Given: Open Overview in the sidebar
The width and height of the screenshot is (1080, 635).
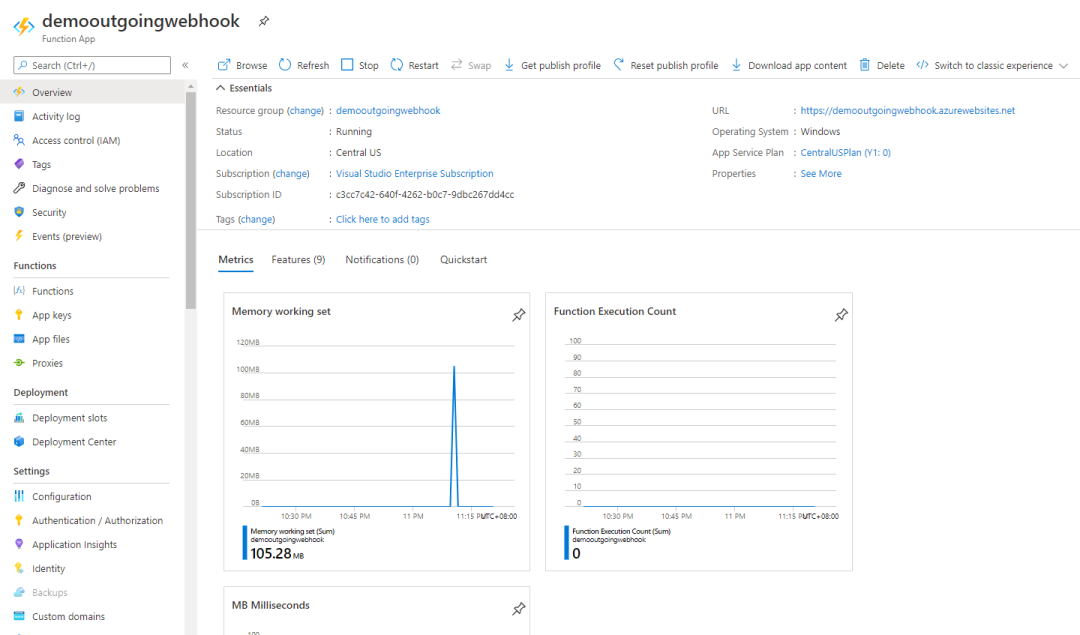Looking at the screenshot, I should coord(92,92).
